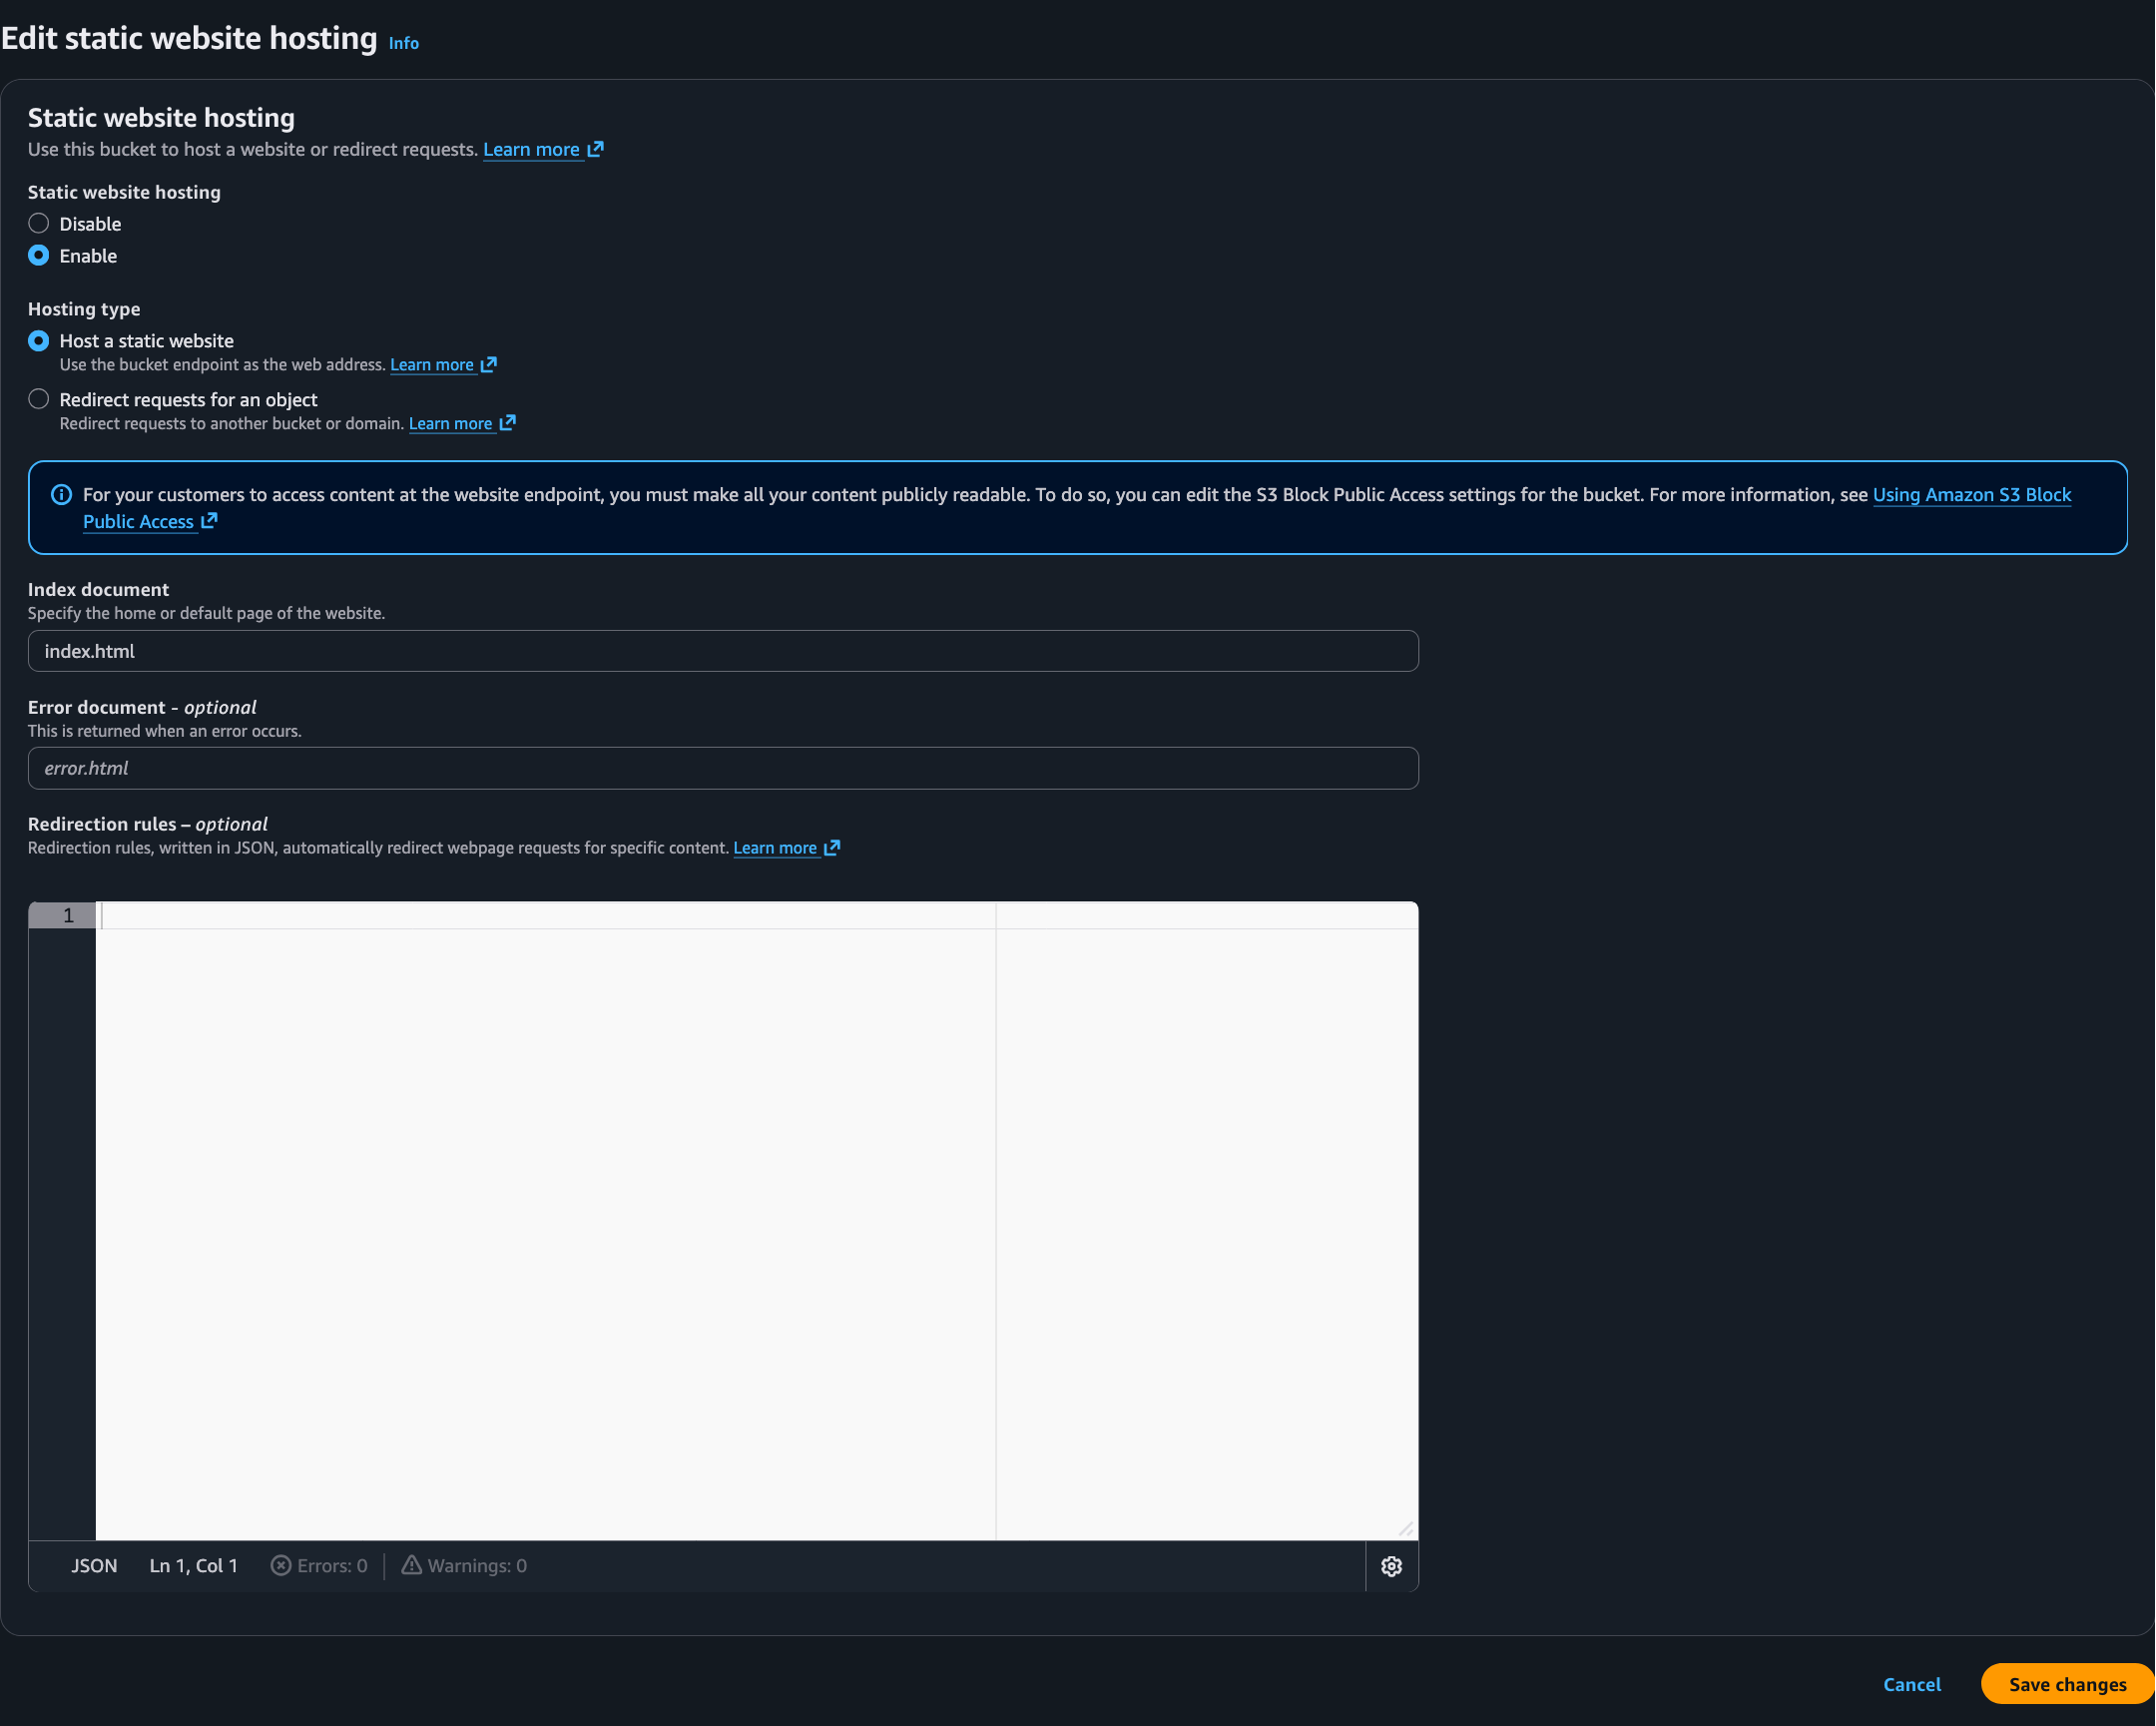Click the Warnings triangle icon in status bar

pyautogui.click(x=411, y=1565)
